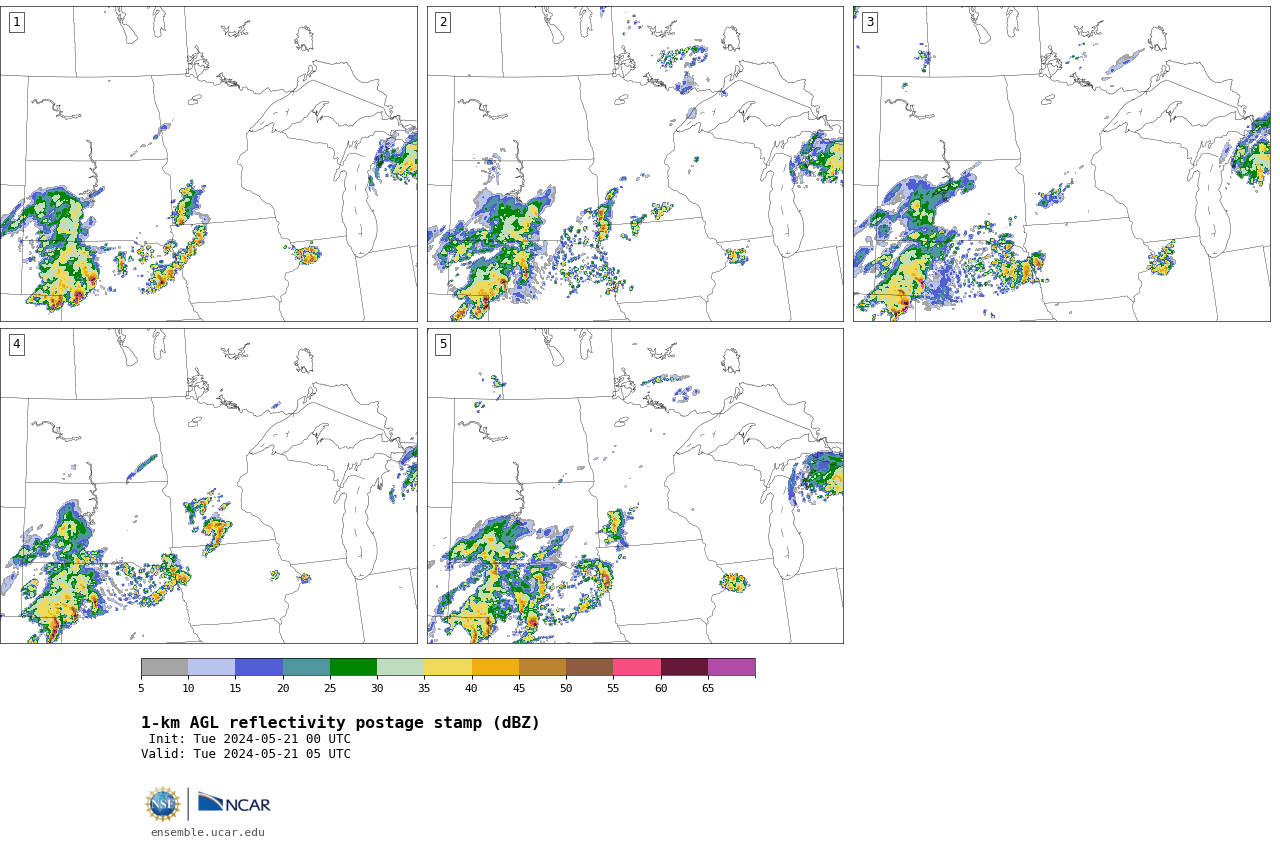
Task: Select the teal 20-25 dBZ swatch
Action: click(x=306, y=667)
